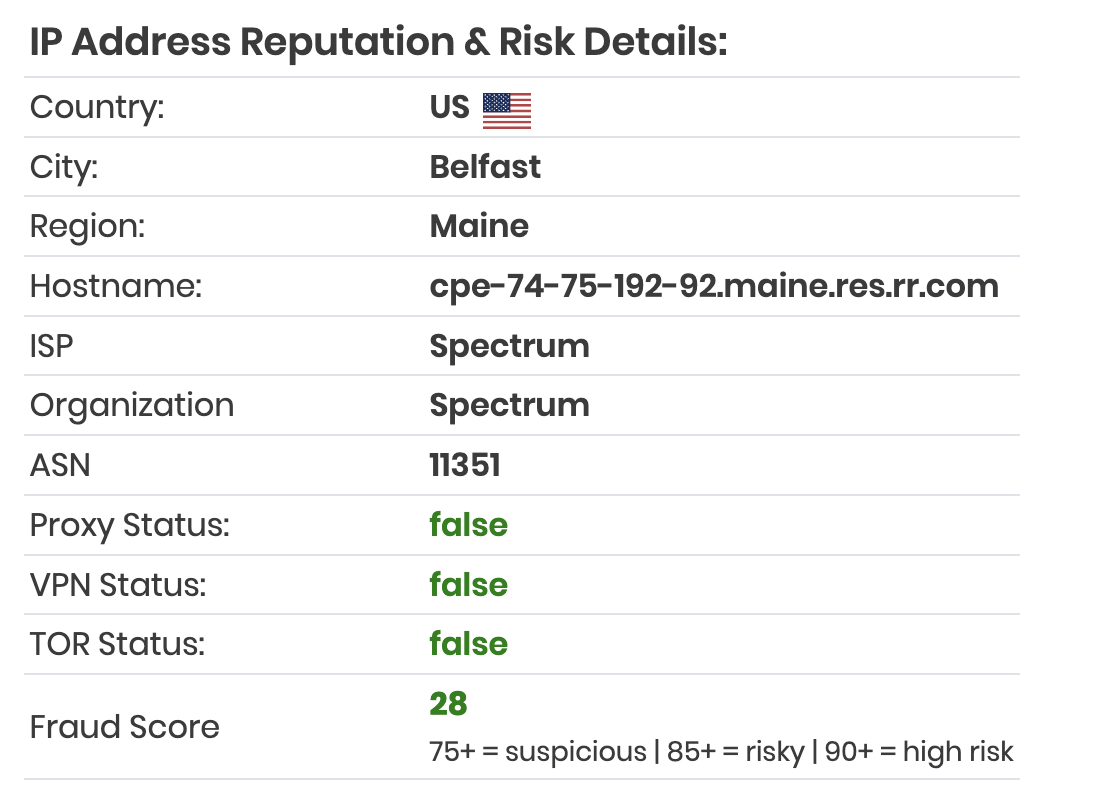The width and height of the screenshot is (1098, 794).
Task: Click the fraud score number 28
Action: click(x=448, y=704)
